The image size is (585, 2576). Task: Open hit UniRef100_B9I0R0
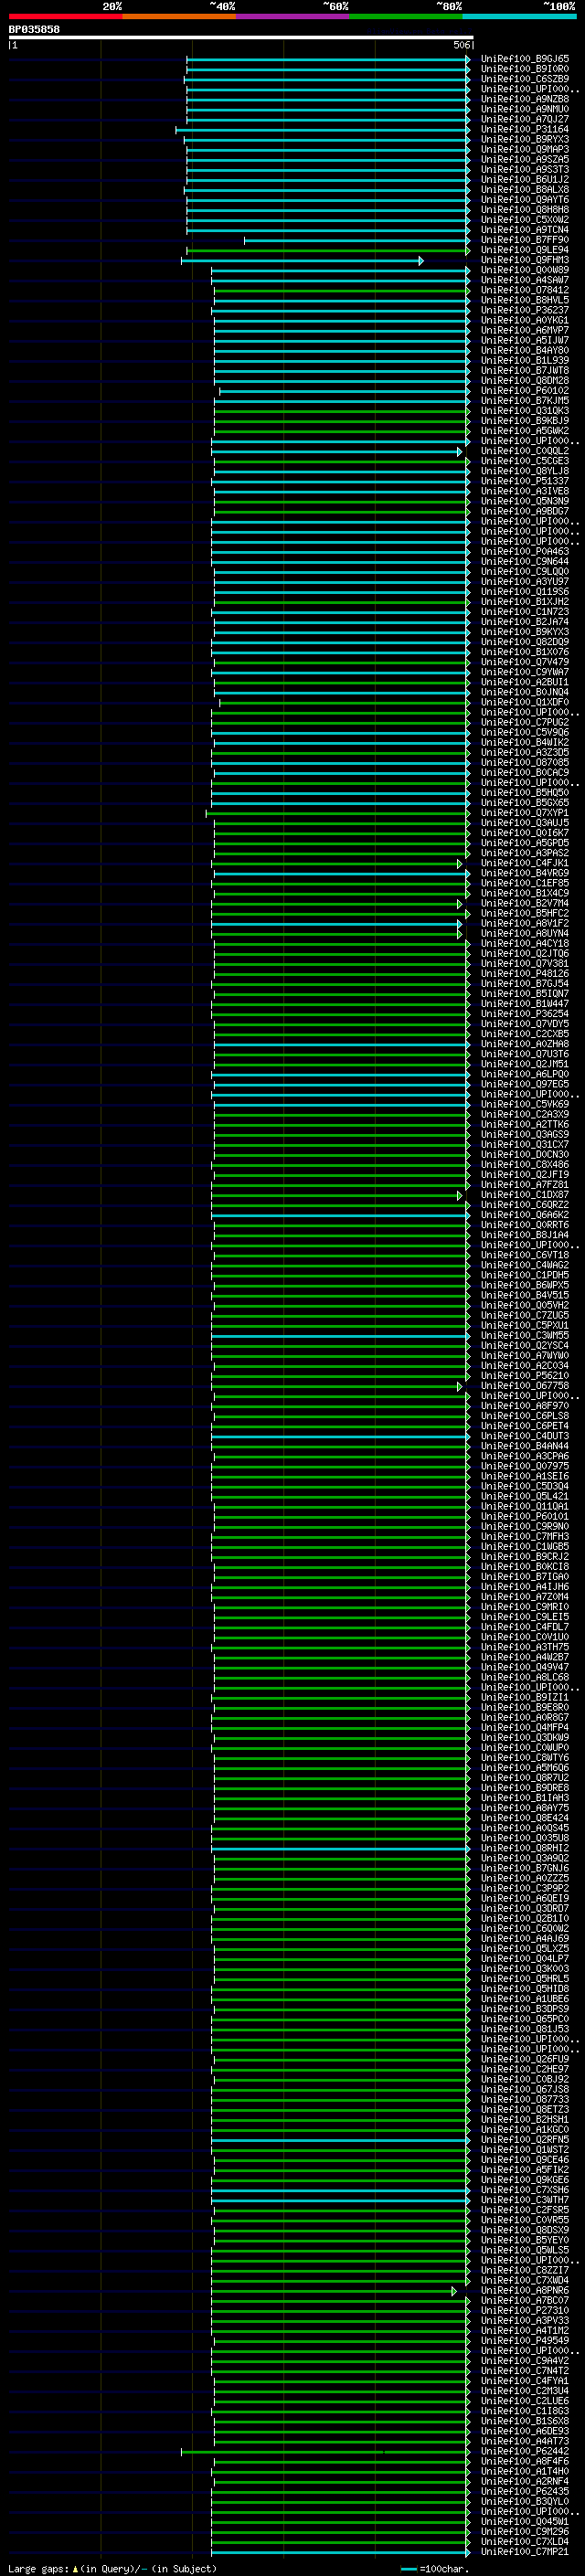(x=525, y=69)
